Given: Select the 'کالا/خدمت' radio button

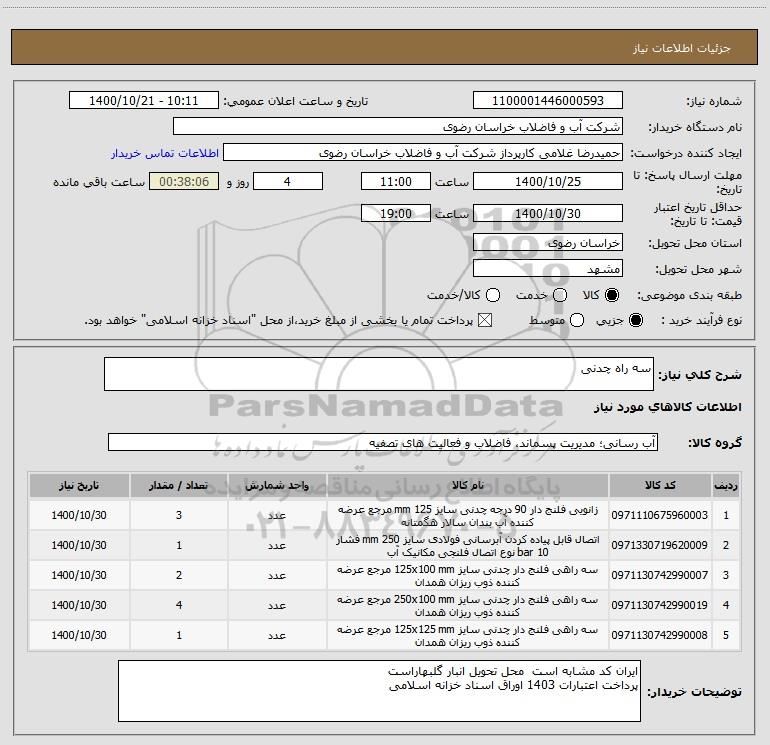Looking at the screenshot, I should point(493,295).
